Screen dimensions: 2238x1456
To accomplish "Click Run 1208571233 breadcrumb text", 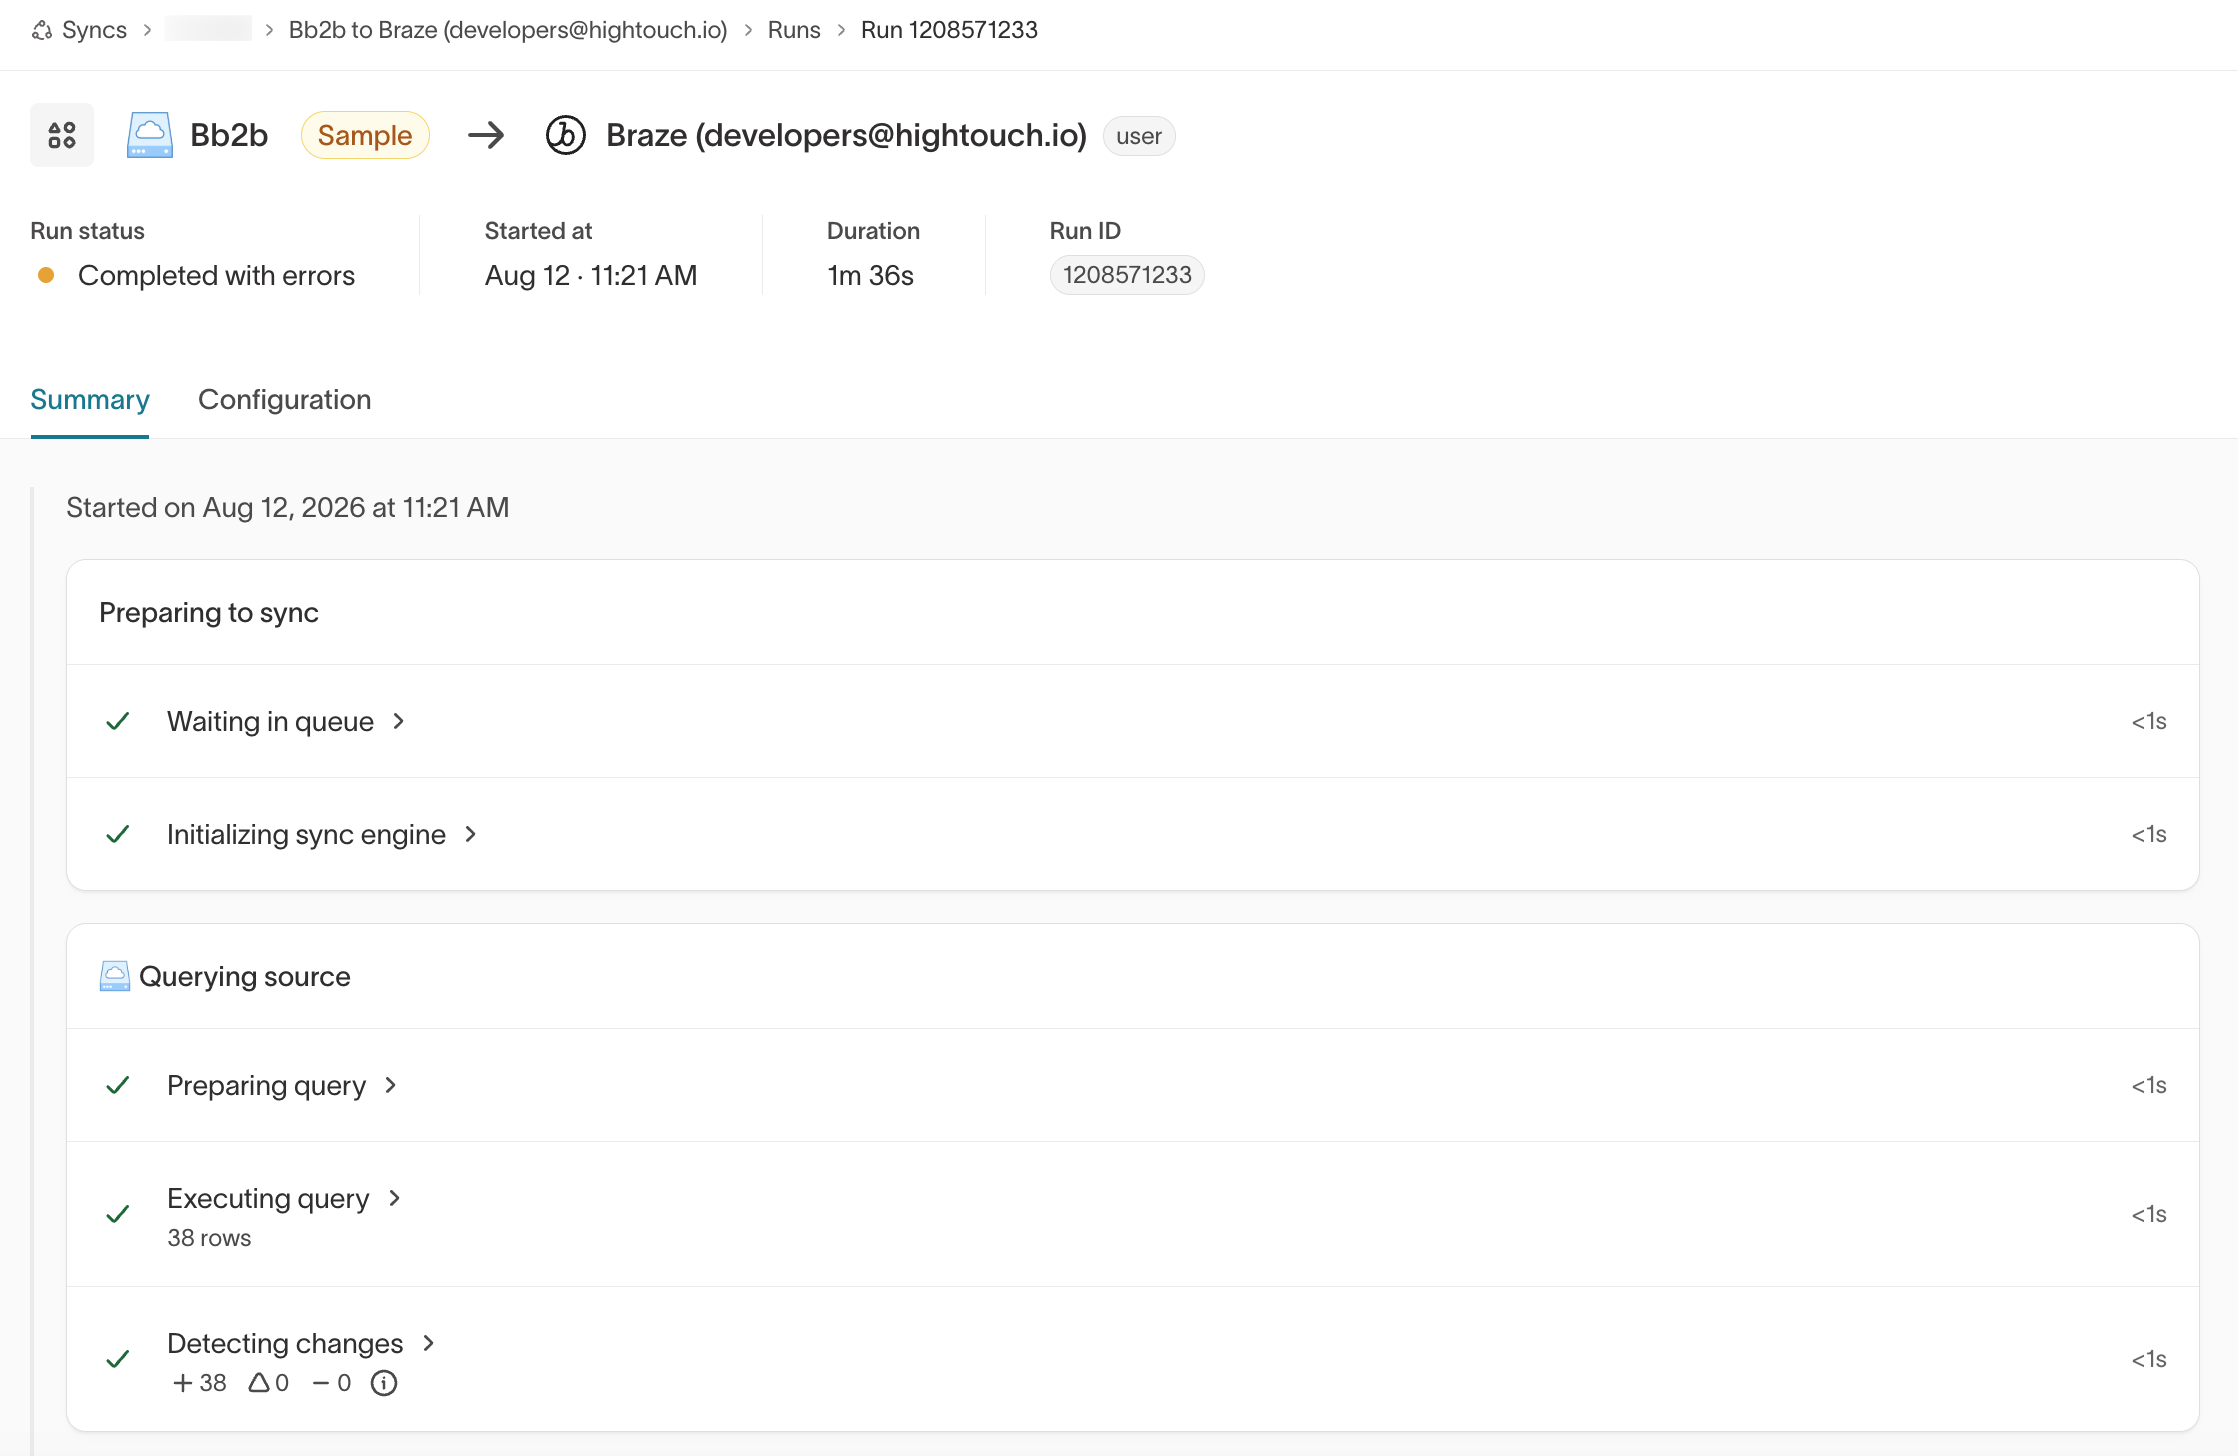I will 949,30.
